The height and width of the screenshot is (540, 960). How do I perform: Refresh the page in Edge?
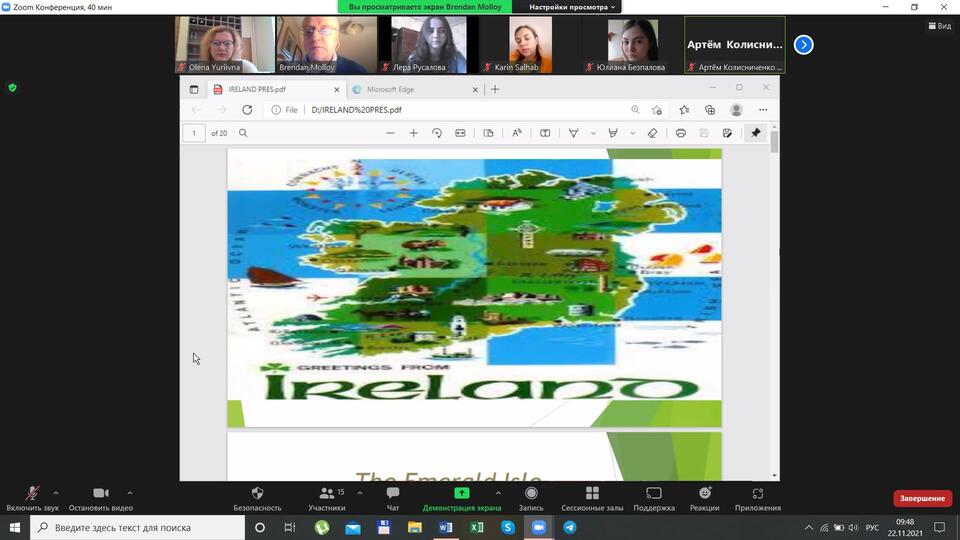(x=247, y=110)
